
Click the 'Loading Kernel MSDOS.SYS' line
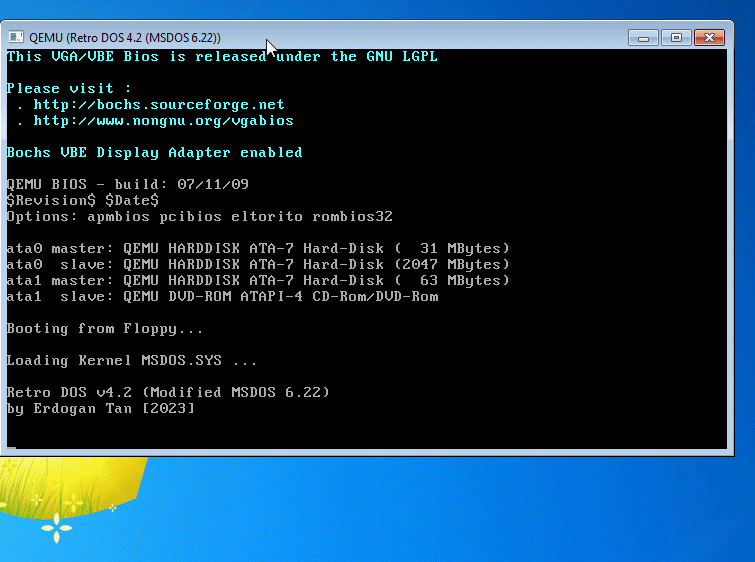point(132,361)
